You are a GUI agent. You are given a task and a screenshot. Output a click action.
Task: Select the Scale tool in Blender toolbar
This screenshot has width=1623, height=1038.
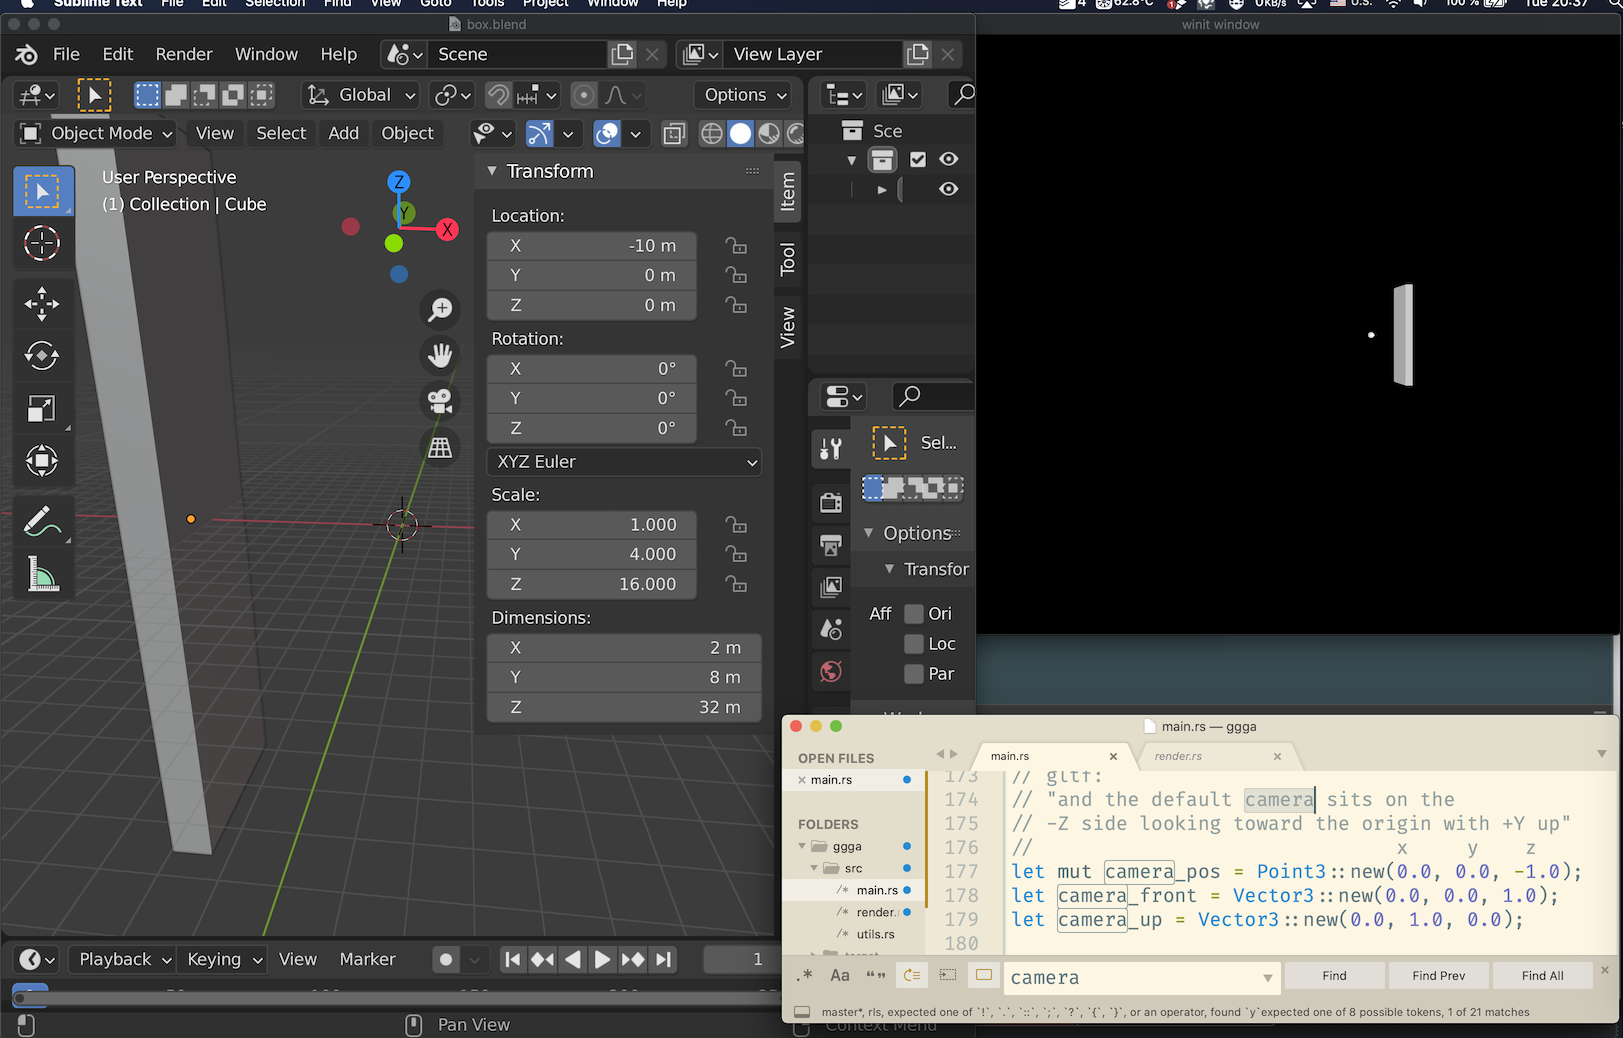tap(42, 408)
